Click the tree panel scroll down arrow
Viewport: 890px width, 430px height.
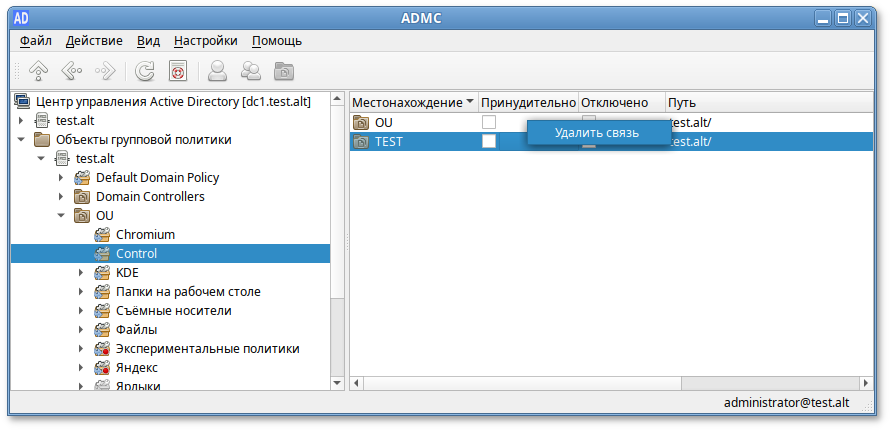[337, 383]
